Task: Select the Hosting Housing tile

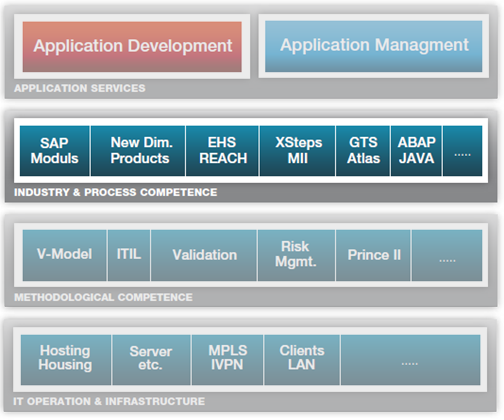Action: pos(66,360)
